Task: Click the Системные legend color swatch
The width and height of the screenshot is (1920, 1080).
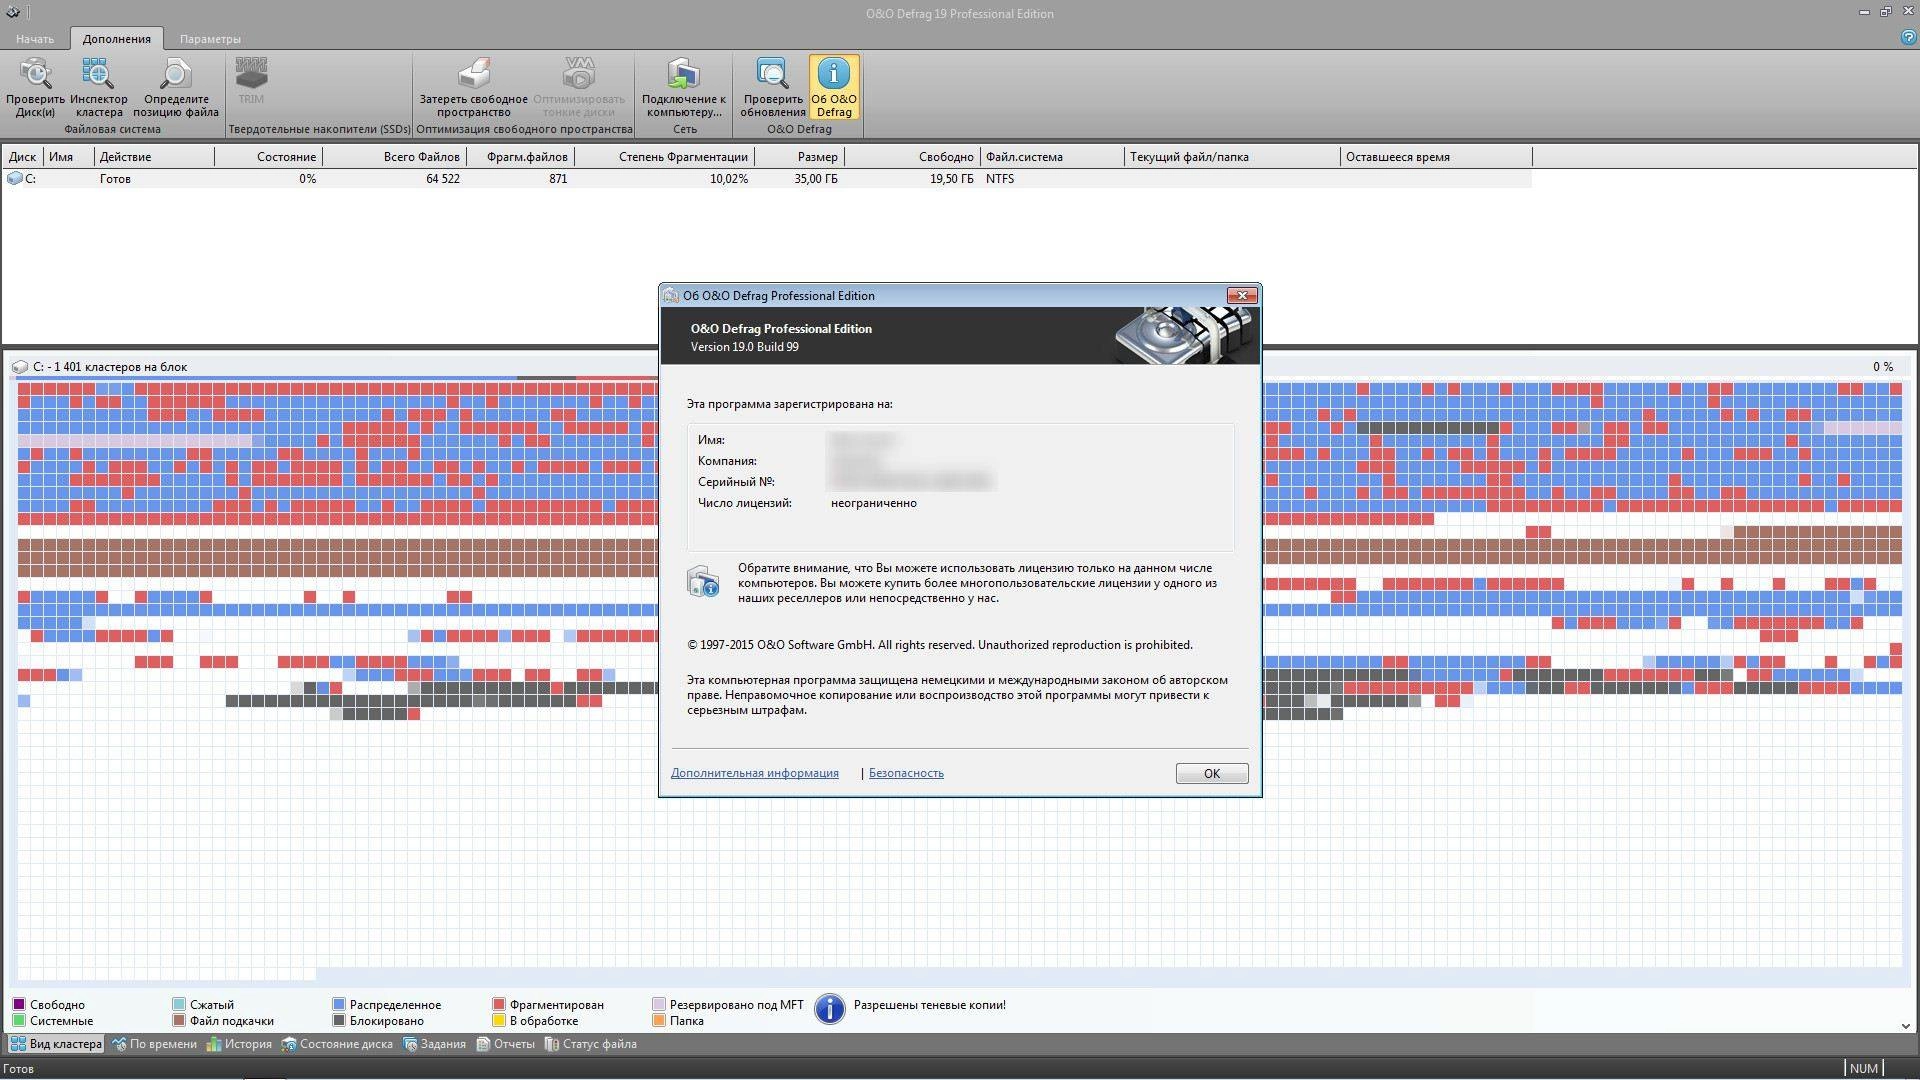Action: click(19, 1020)
